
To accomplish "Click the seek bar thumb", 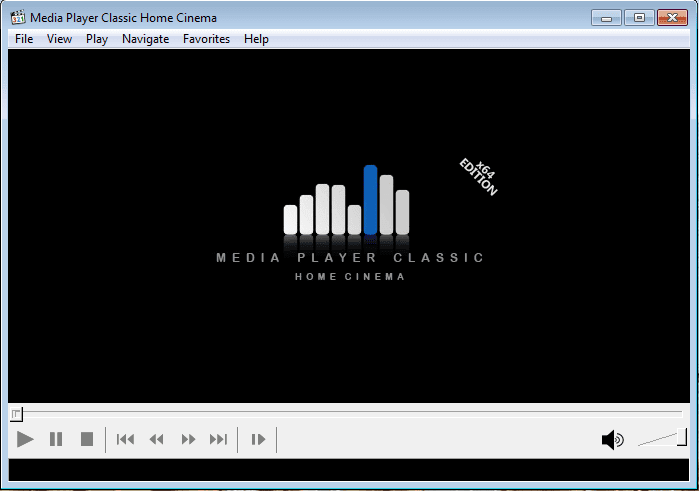I will click(x=16, y=414).
